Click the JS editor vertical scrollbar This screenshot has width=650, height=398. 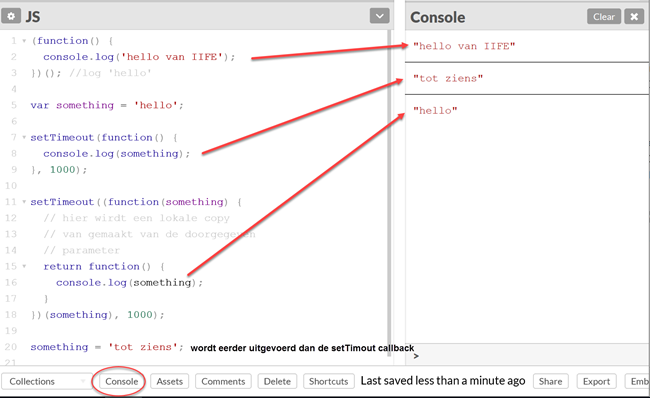389,187
